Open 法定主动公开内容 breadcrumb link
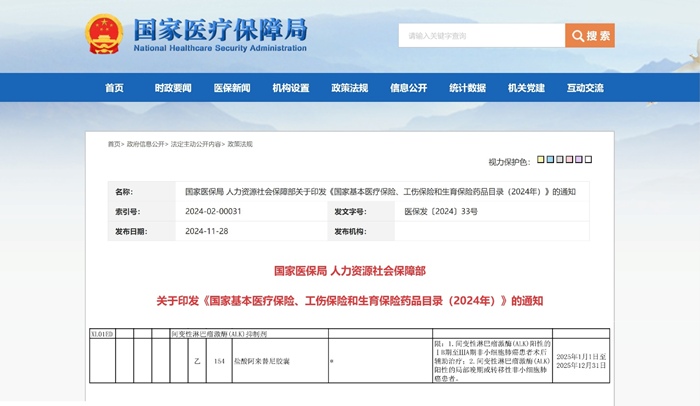This screenshot has width=700, height=406. coord(196,144)
